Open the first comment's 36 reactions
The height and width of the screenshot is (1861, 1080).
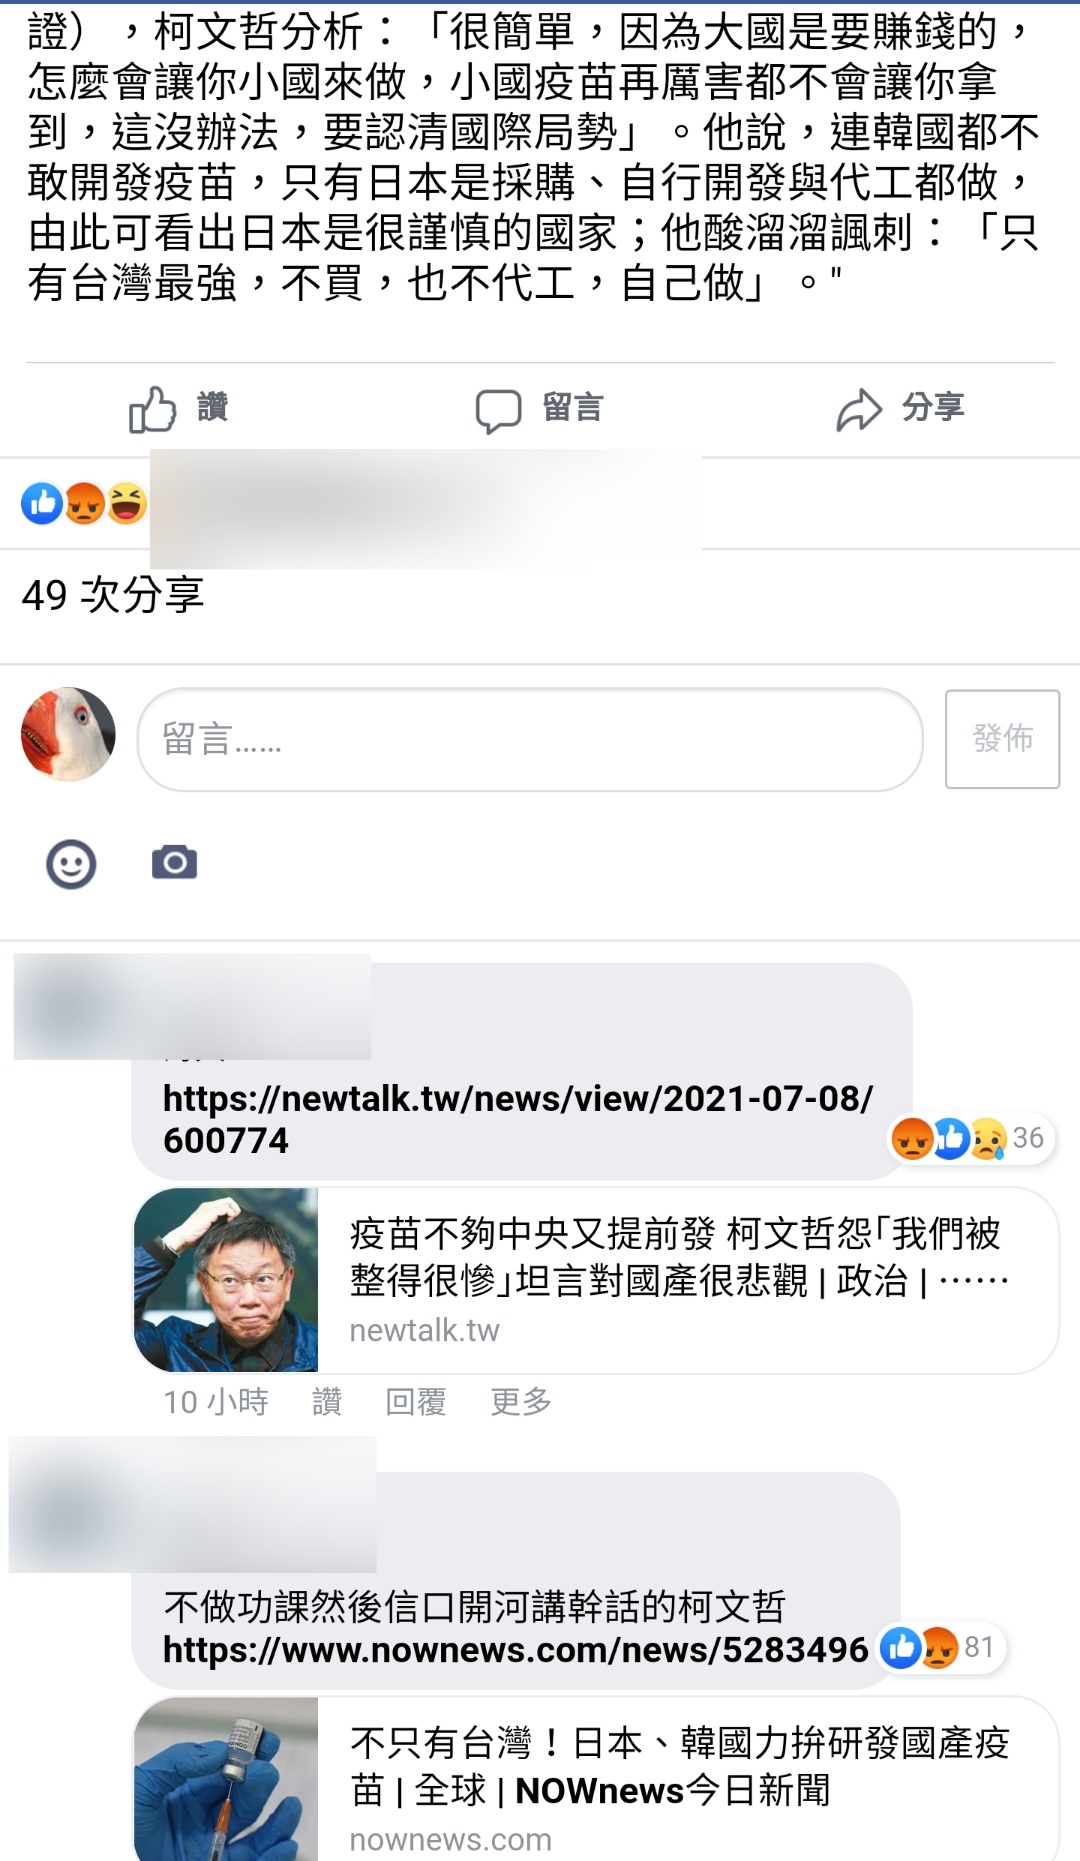point(970,1138)
